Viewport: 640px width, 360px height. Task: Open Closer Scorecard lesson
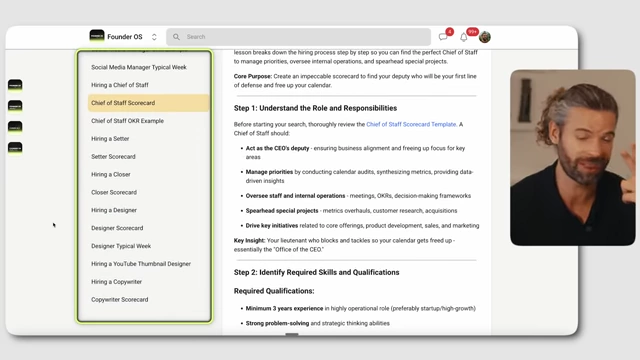coord(114,192)
